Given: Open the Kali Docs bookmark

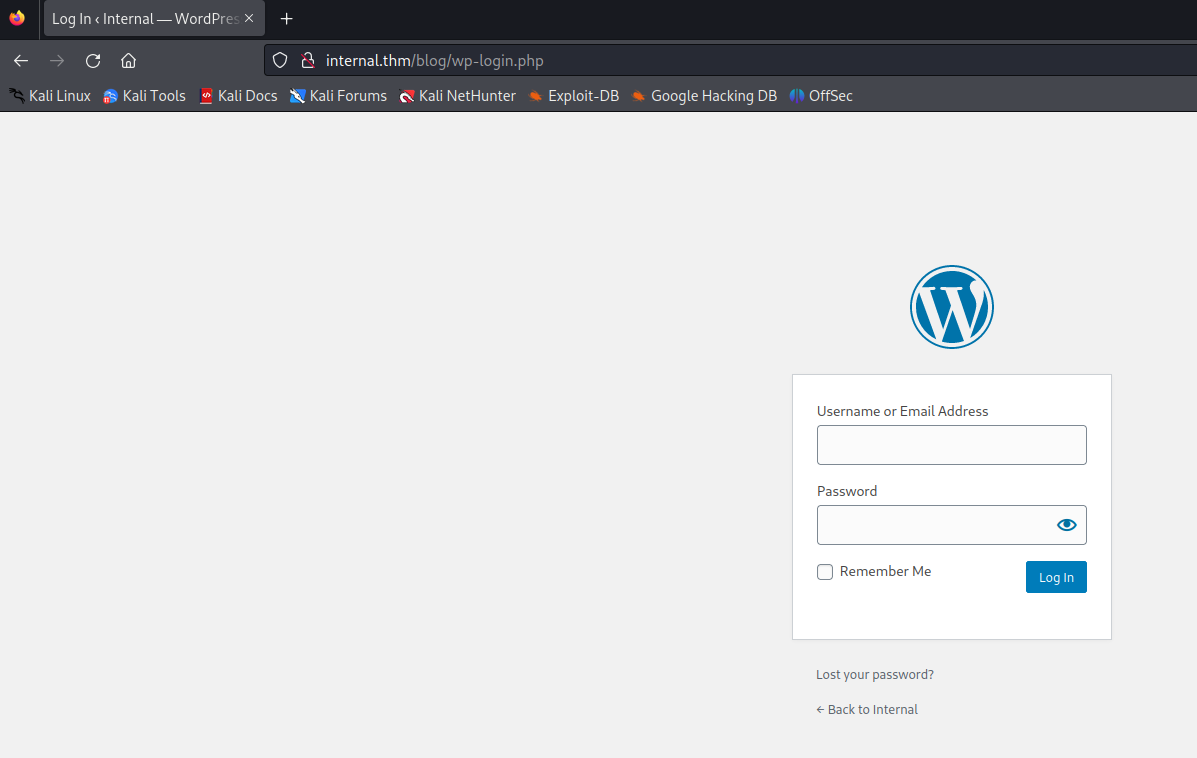Looking at the screenshot, I should [x=238, y=95].
